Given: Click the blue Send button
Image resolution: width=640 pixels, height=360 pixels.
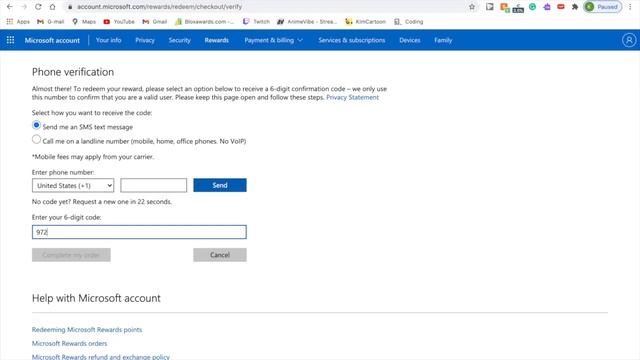Looking at the screenshot, I should click(x=220, y=185).
